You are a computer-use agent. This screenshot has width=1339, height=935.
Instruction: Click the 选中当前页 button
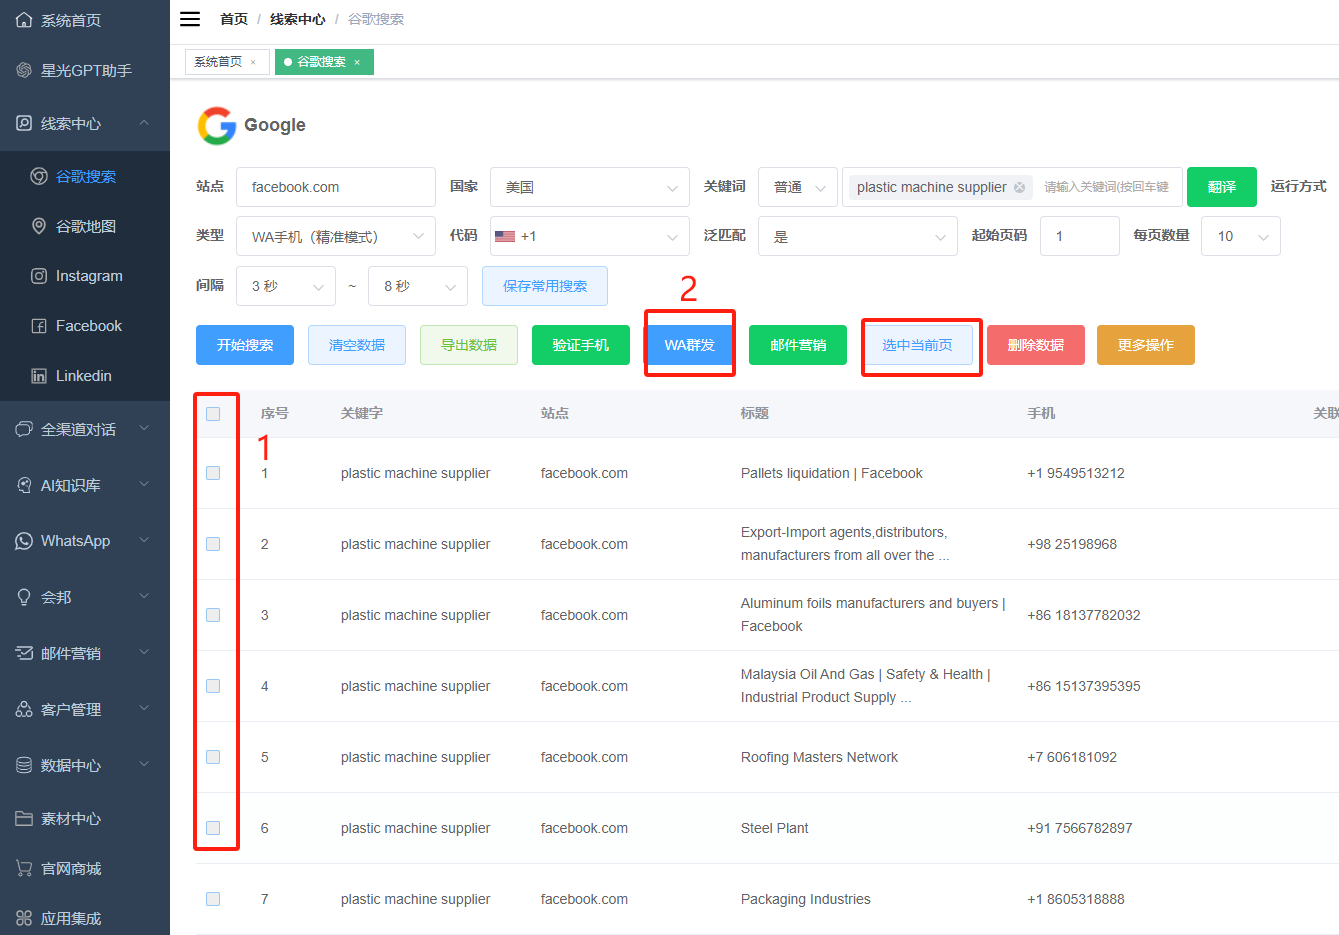[918, 345]
